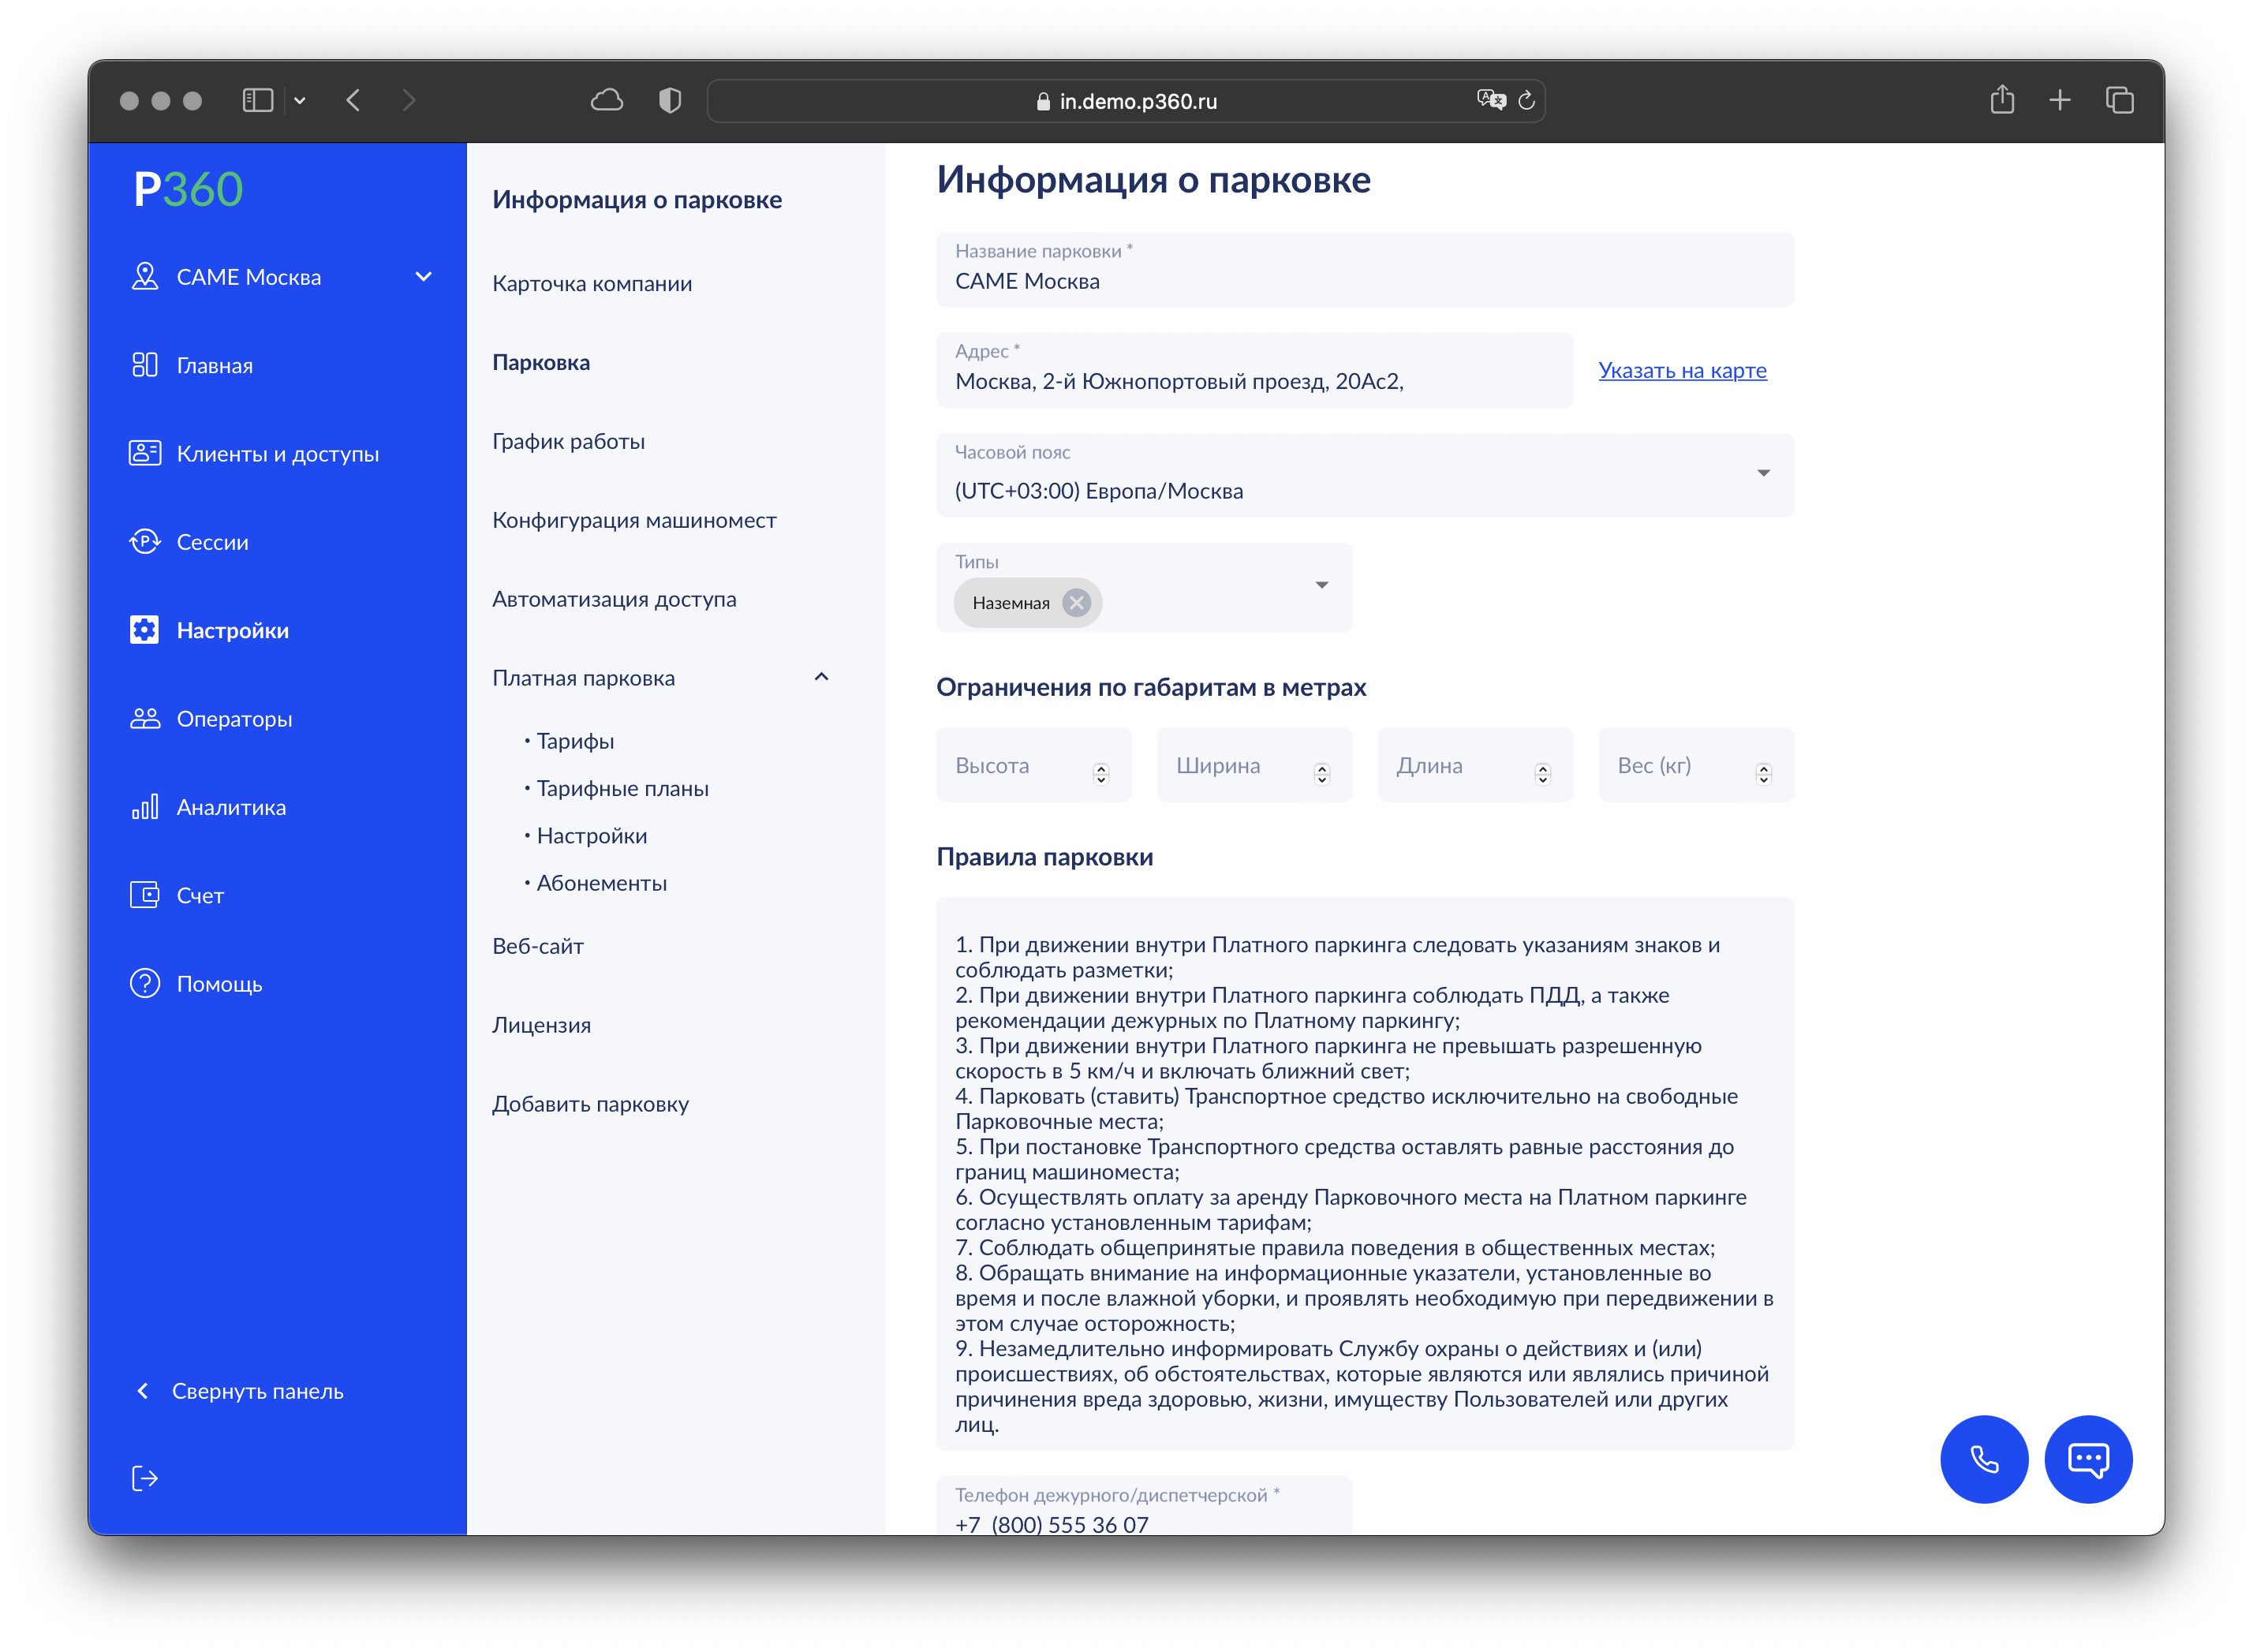Remove the Наземная type chip
The width and height of the screenshot is (2253, 1652).
coord(1076,602)
